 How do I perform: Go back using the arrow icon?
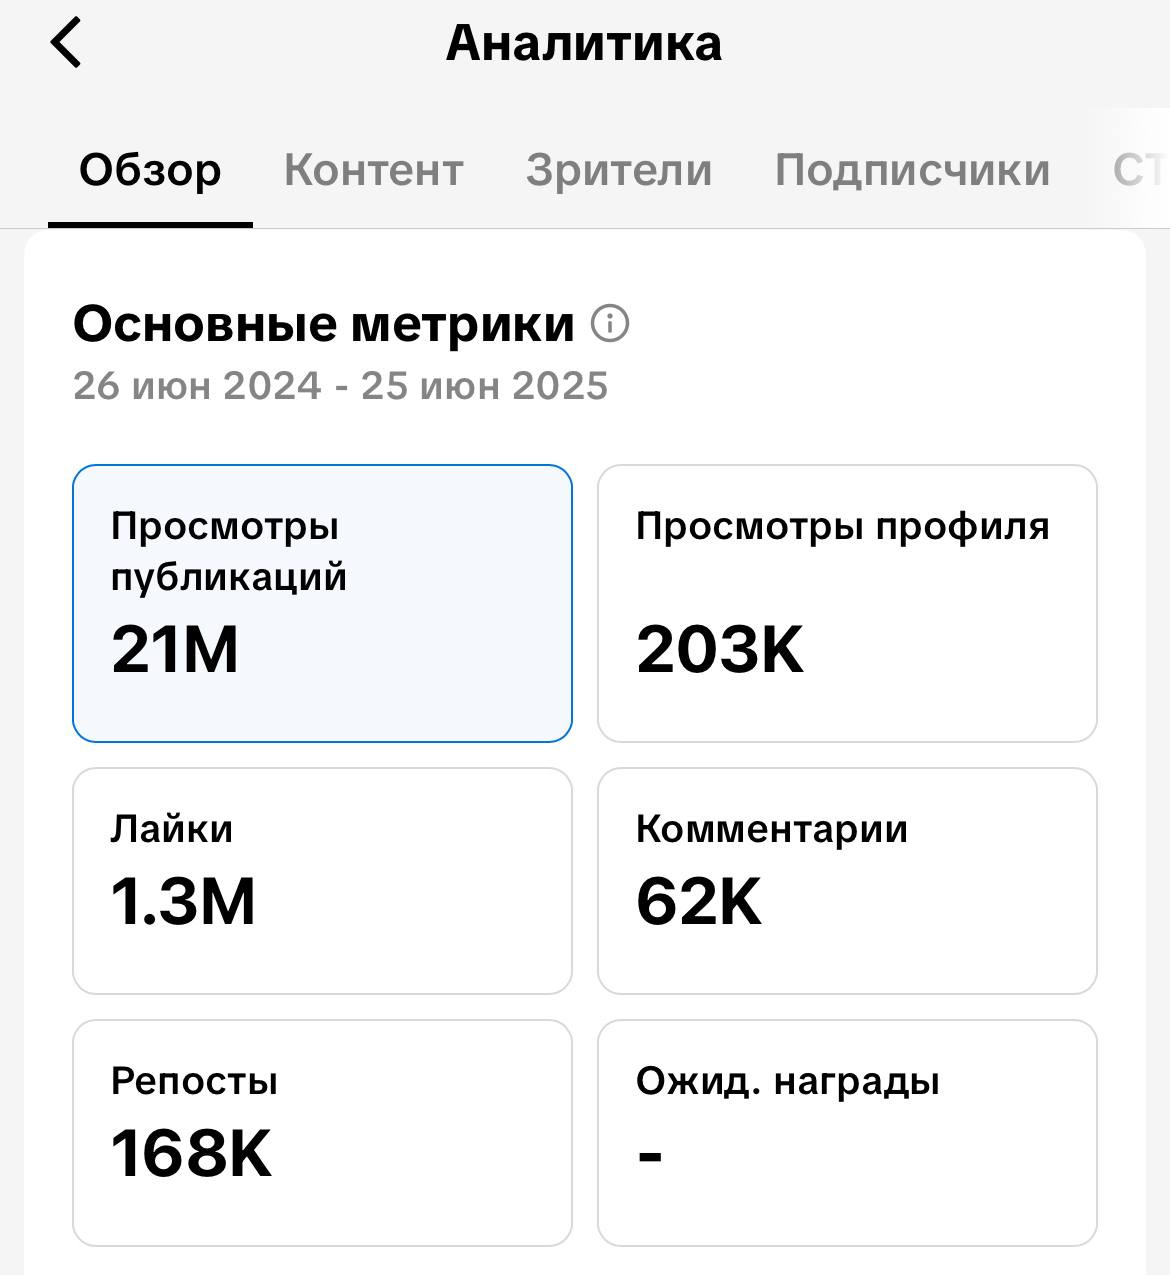[66, 43]
